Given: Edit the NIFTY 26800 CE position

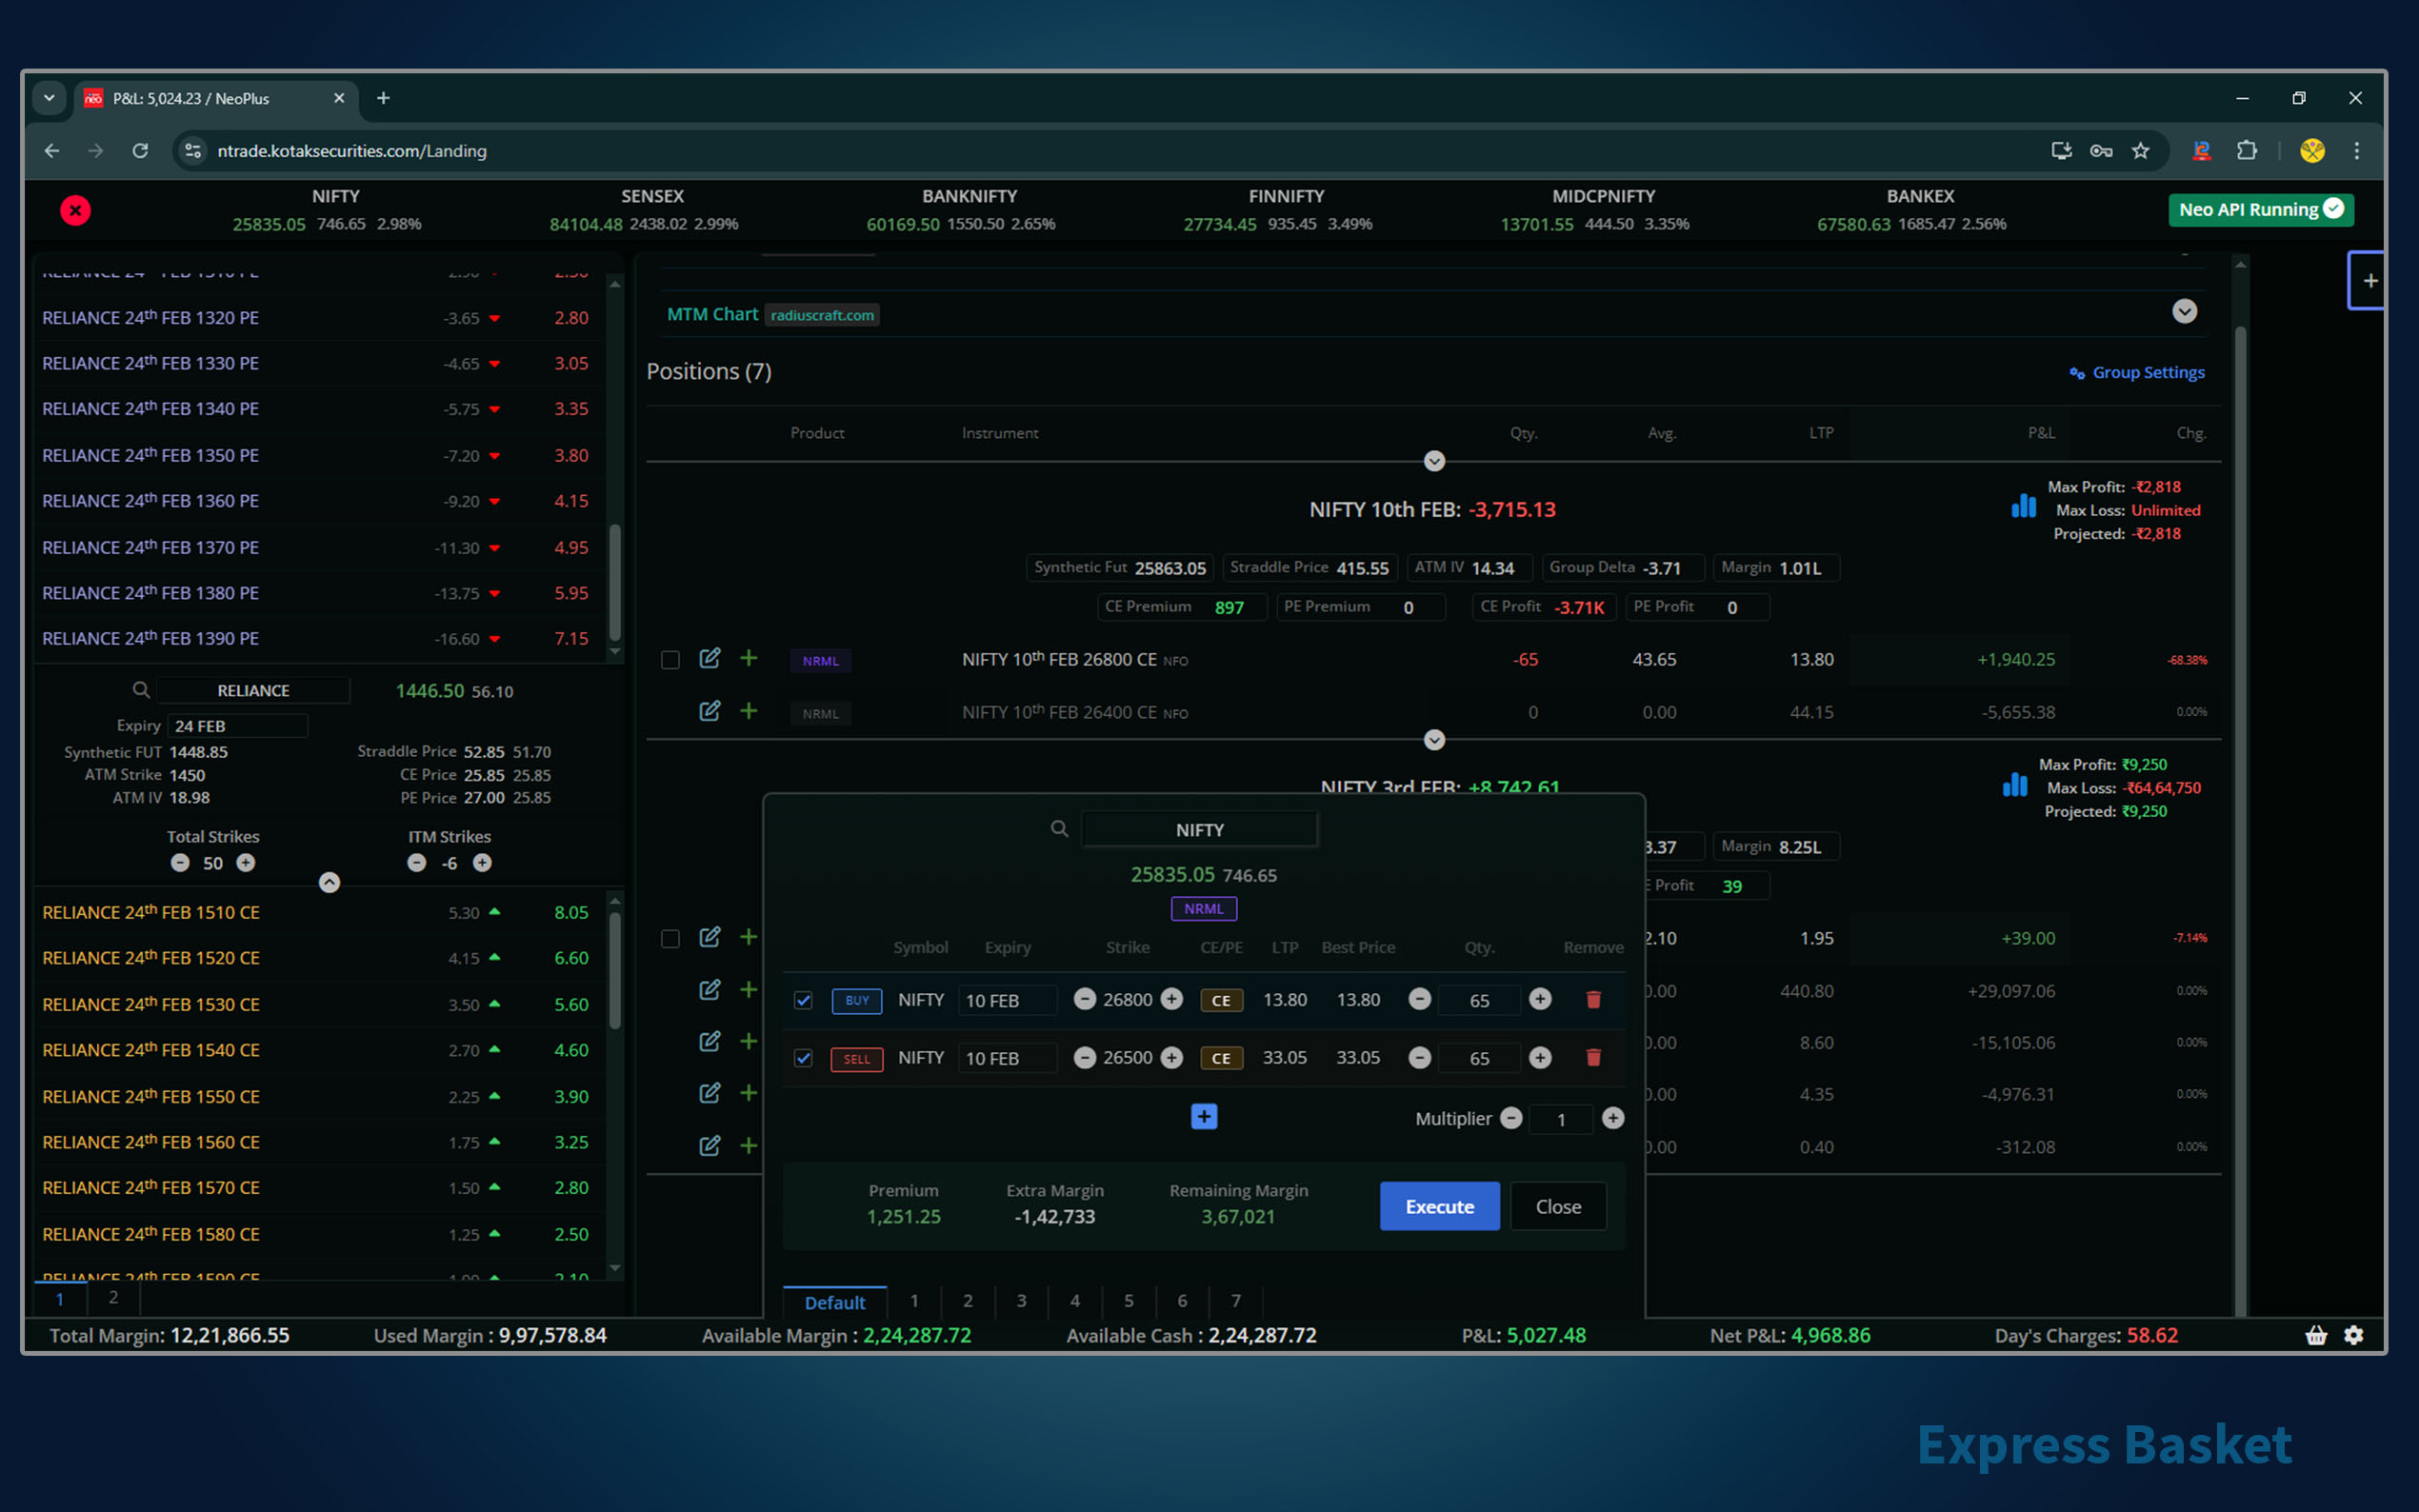Looking at the screenshot, I should point(709,659).
